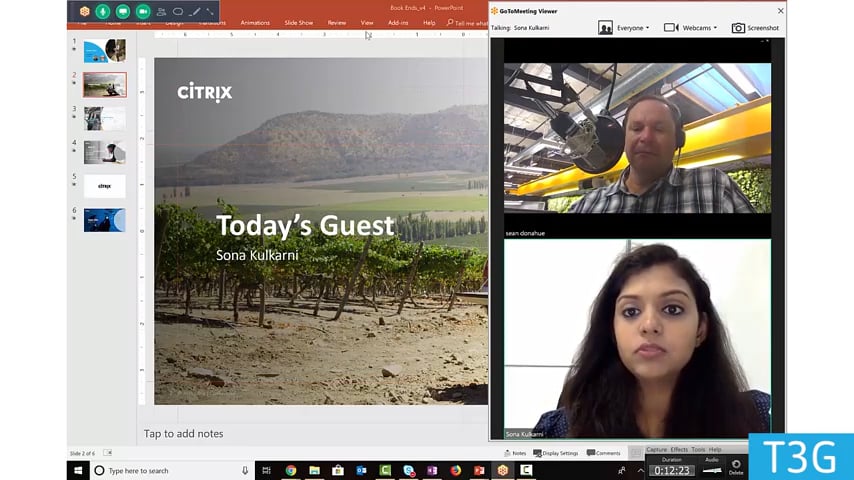The width and height of the screenshot is (854, 480).
Task: Take a Screenshot in GoToMeeting Viewer
Action: pos(755,28)
